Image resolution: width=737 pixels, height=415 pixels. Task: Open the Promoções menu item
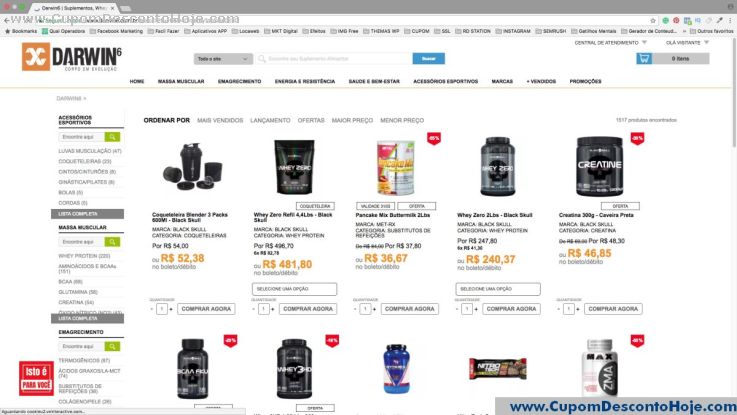click(585, 81)
